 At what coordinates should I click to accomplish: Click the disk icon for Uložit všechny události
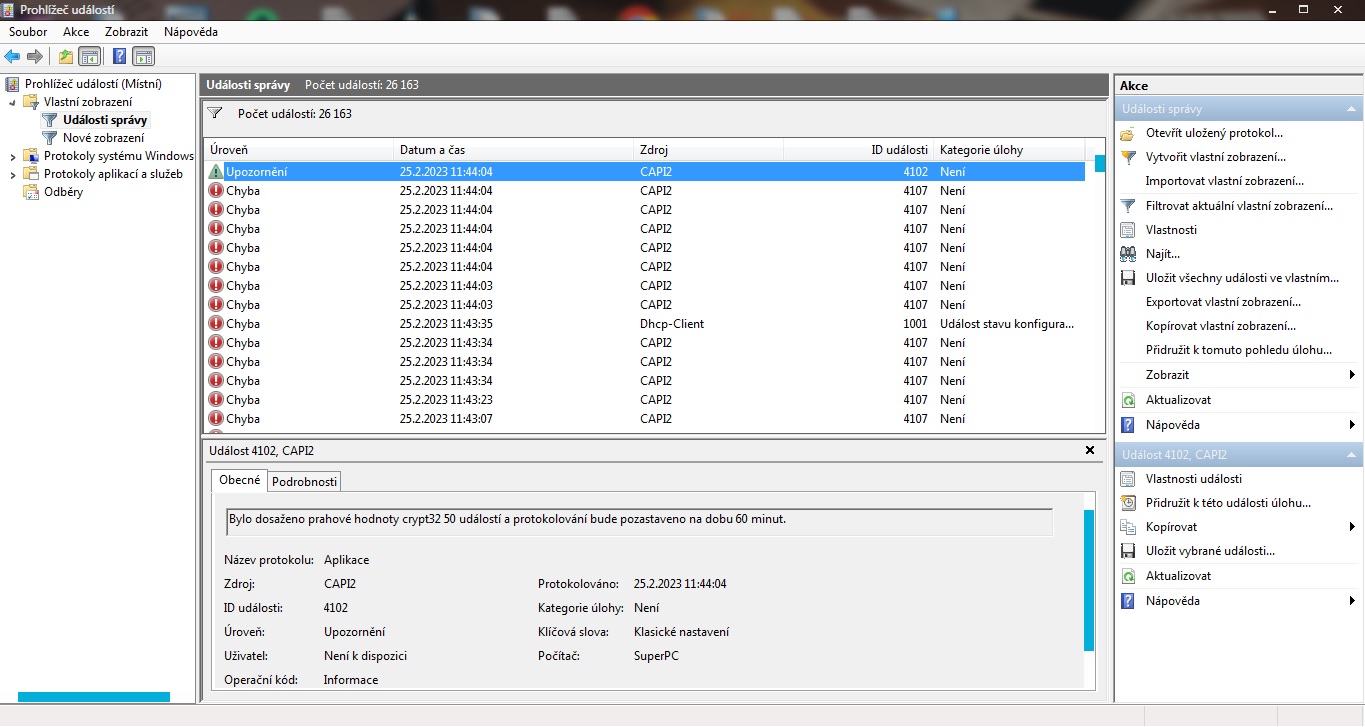[x=1128, y=278]
